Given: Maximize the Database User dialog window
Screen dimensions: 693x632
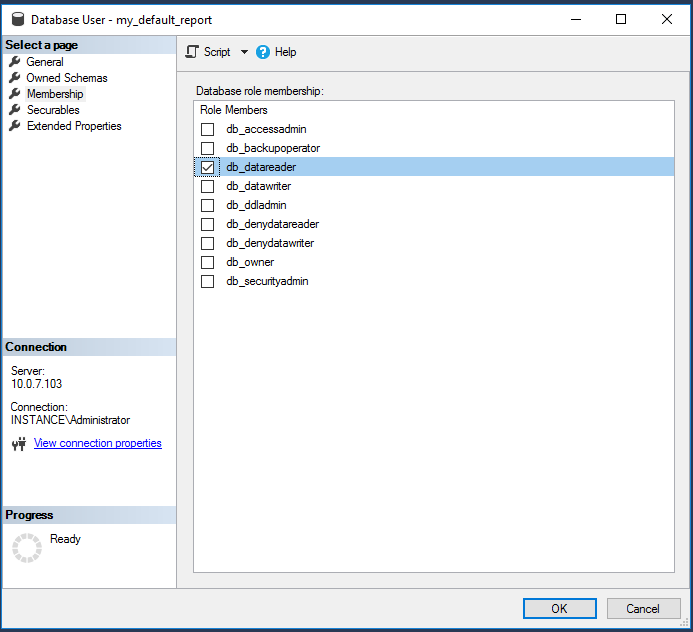Looking at the screenshot, I should (x=621, y=19).
